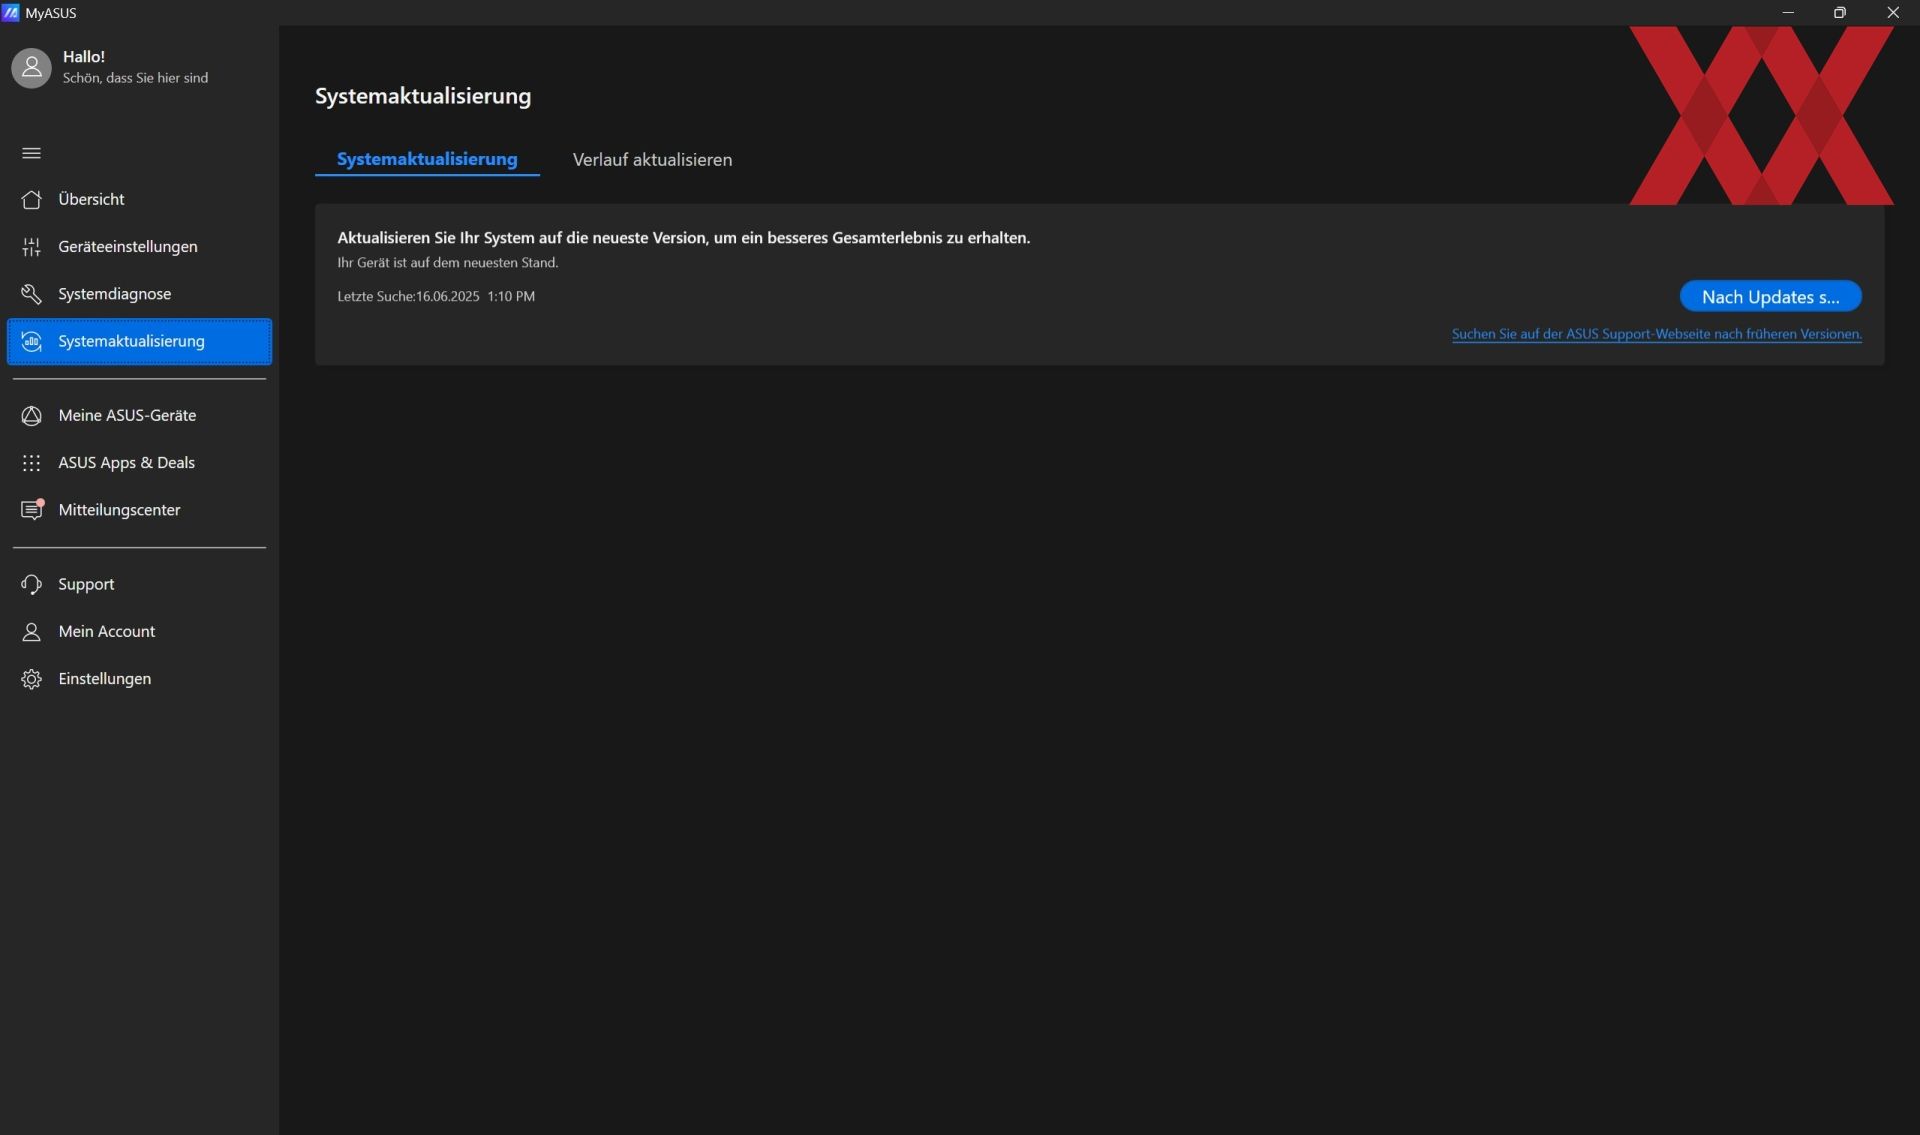Go to Systemdiagnose section

139,294
